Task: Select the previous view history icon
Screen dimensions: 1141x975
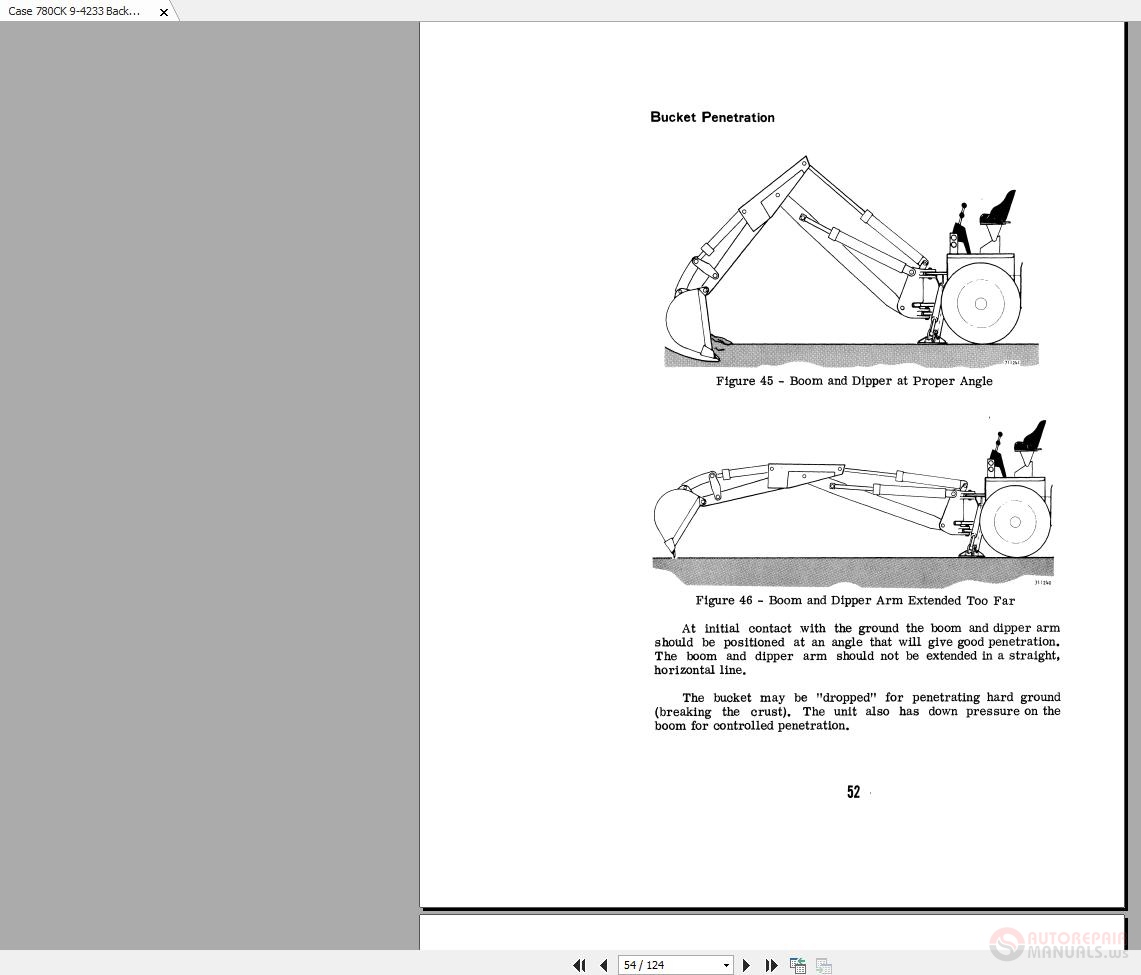Action: click(798, 965)
